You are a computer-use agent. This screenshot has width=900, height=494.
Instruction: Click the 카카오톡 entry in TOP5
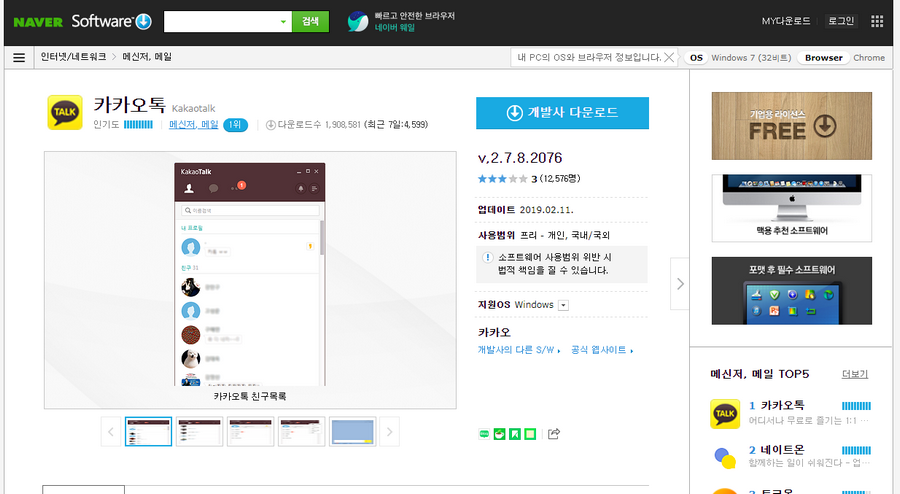coord(782,405)
